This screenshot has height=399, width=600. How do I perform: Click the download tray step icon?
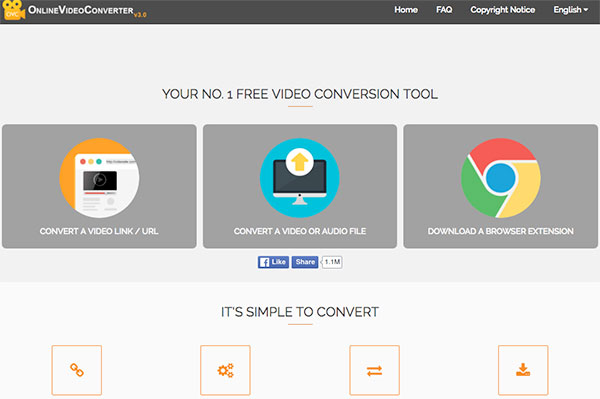(523, 370)
